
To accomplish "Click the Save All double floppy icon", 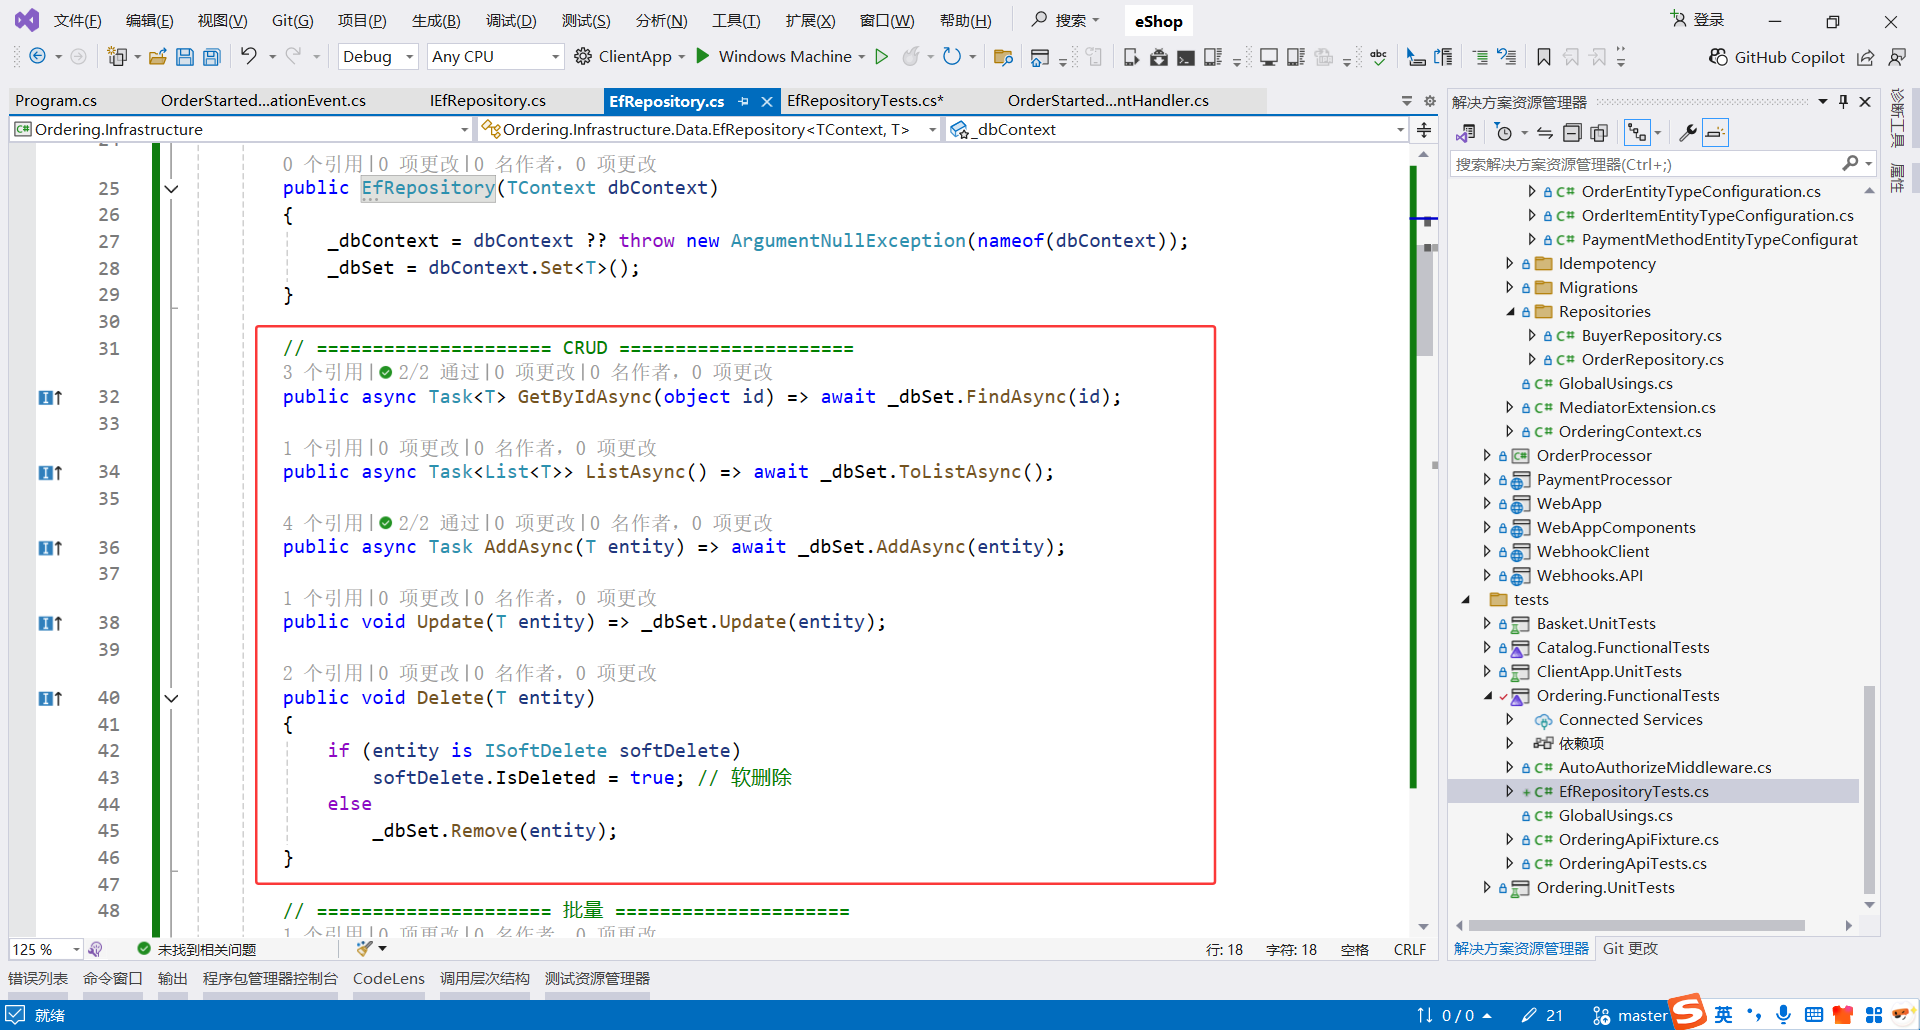I will pos(212,57).
